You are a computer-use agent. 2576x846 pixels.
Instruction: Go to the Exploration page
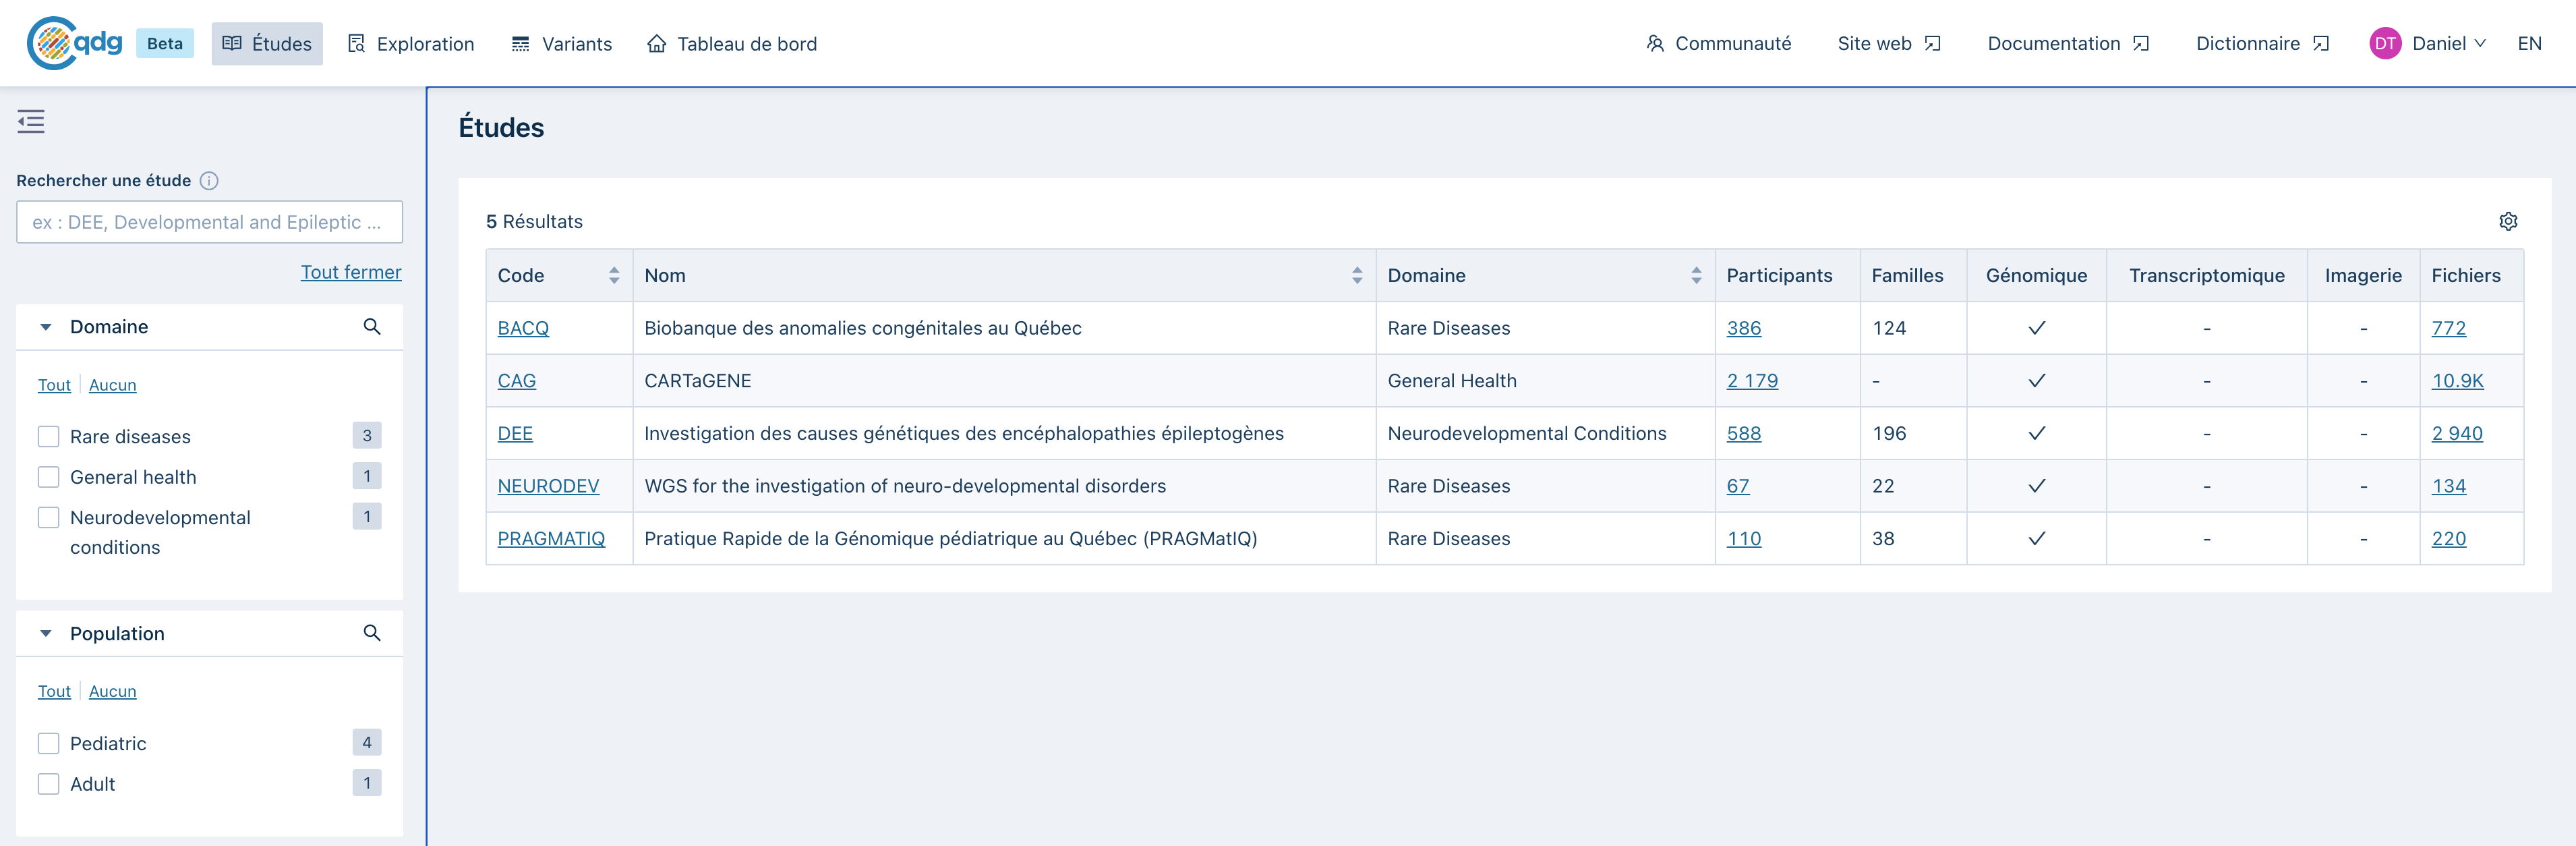point(411,44)
